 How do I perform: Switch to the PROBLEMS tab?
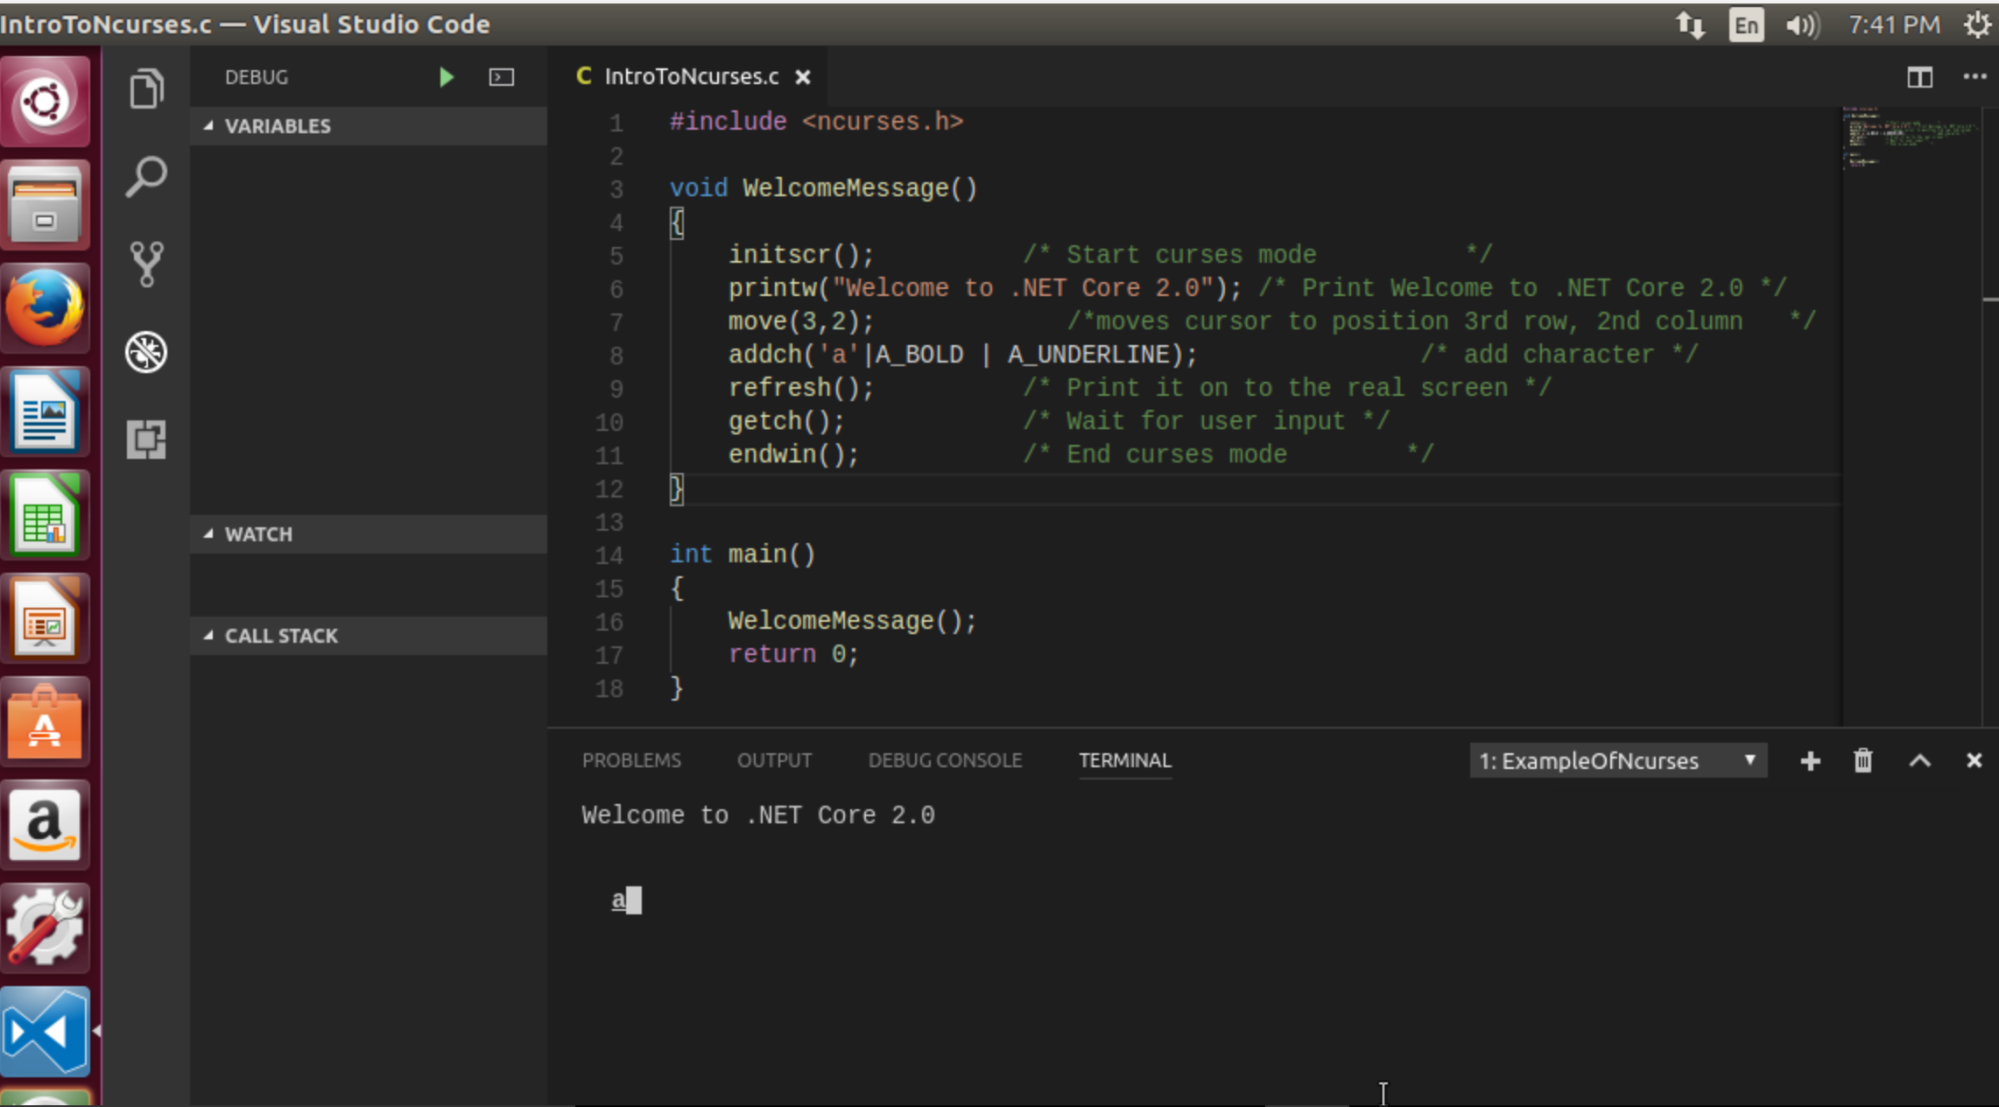(631, 760)
